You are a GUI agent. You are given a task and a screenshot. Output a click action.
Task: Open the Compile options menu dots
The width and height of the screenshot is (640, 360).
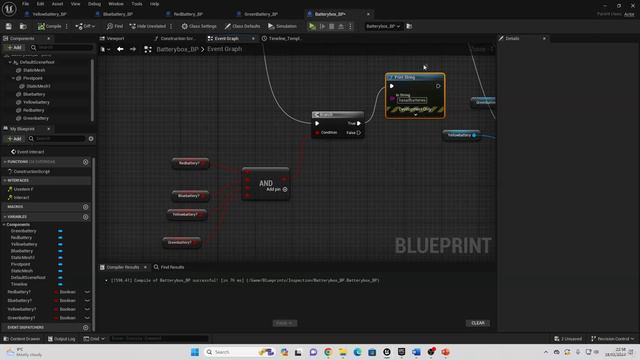pos(67,26)
